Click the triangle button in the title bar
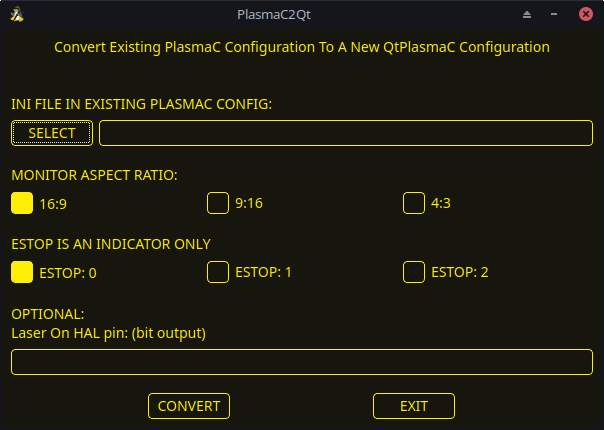The width and height of the screenshot is (604, 430). [x=527, y=15]
